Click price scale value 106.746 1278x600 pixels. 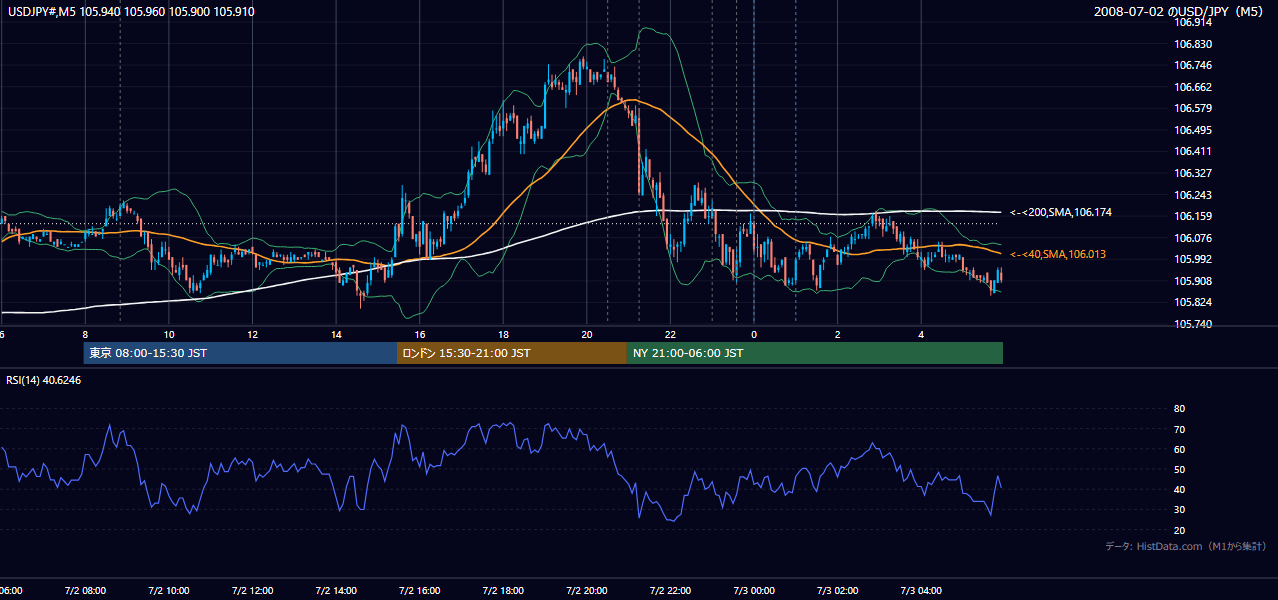point(1193,65)
